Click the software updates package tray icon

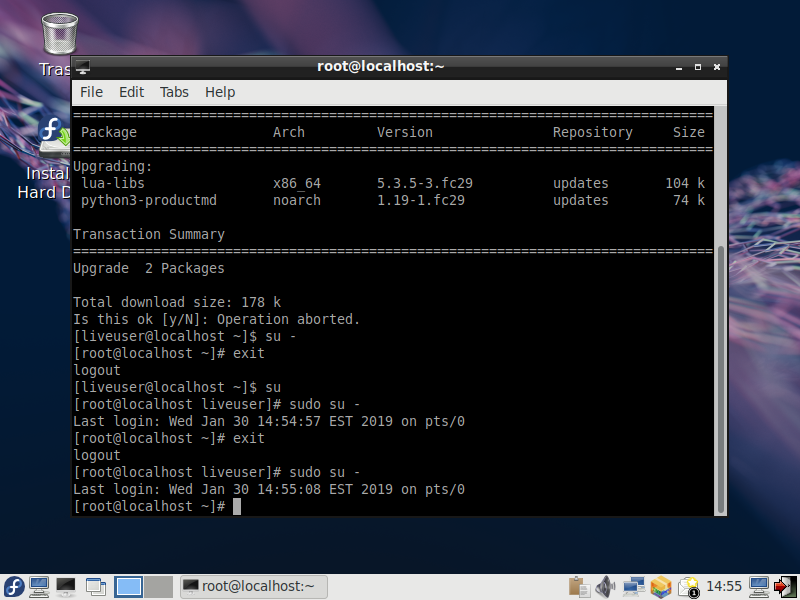tap(660, 587)
